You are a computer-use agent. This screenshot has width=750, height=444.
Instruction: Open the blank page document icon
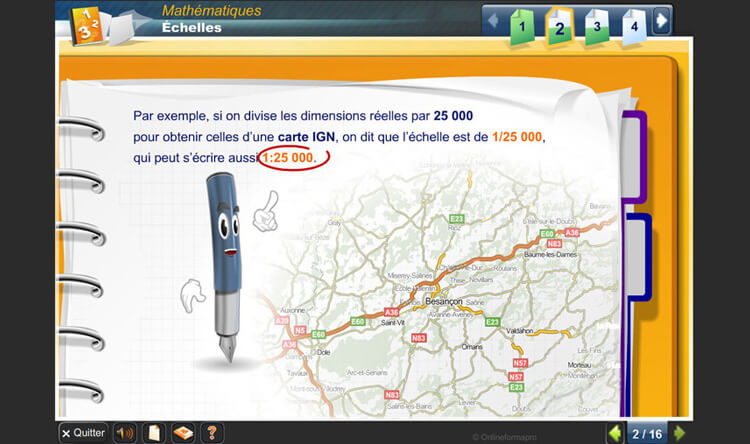(154, 433)
